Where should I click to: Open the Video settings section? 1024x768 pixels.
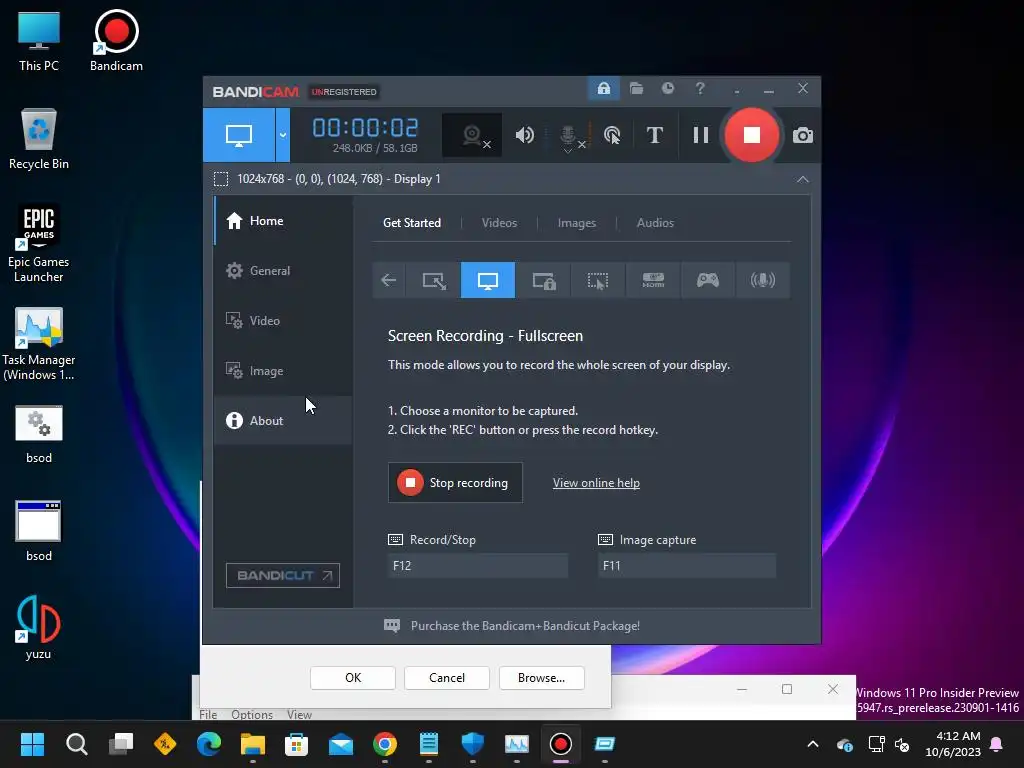click(x=283, y=321)
